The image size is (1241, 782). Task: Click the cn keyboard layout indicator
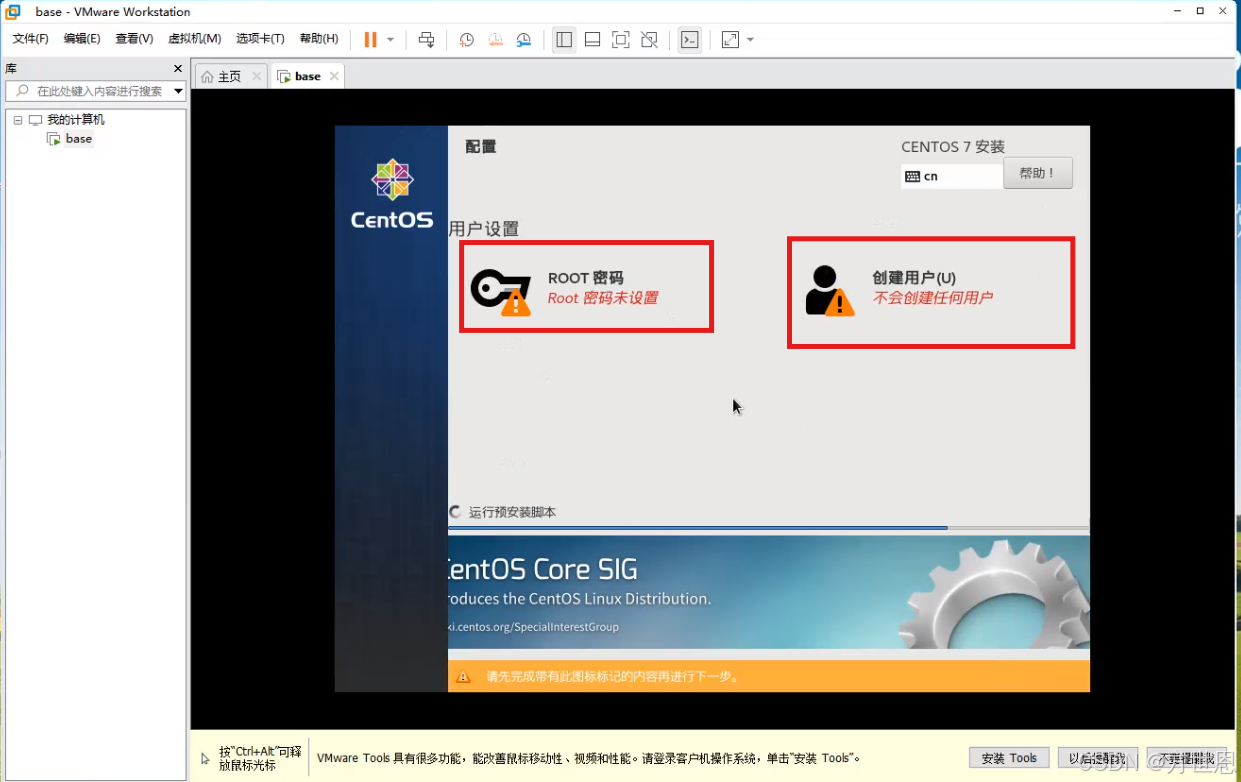[951, 176]
